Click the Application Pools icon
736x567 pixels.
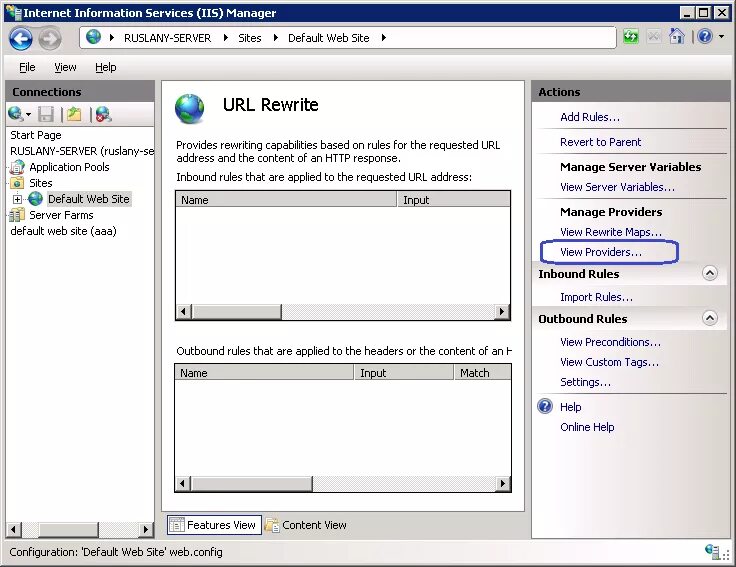point(17,167)
